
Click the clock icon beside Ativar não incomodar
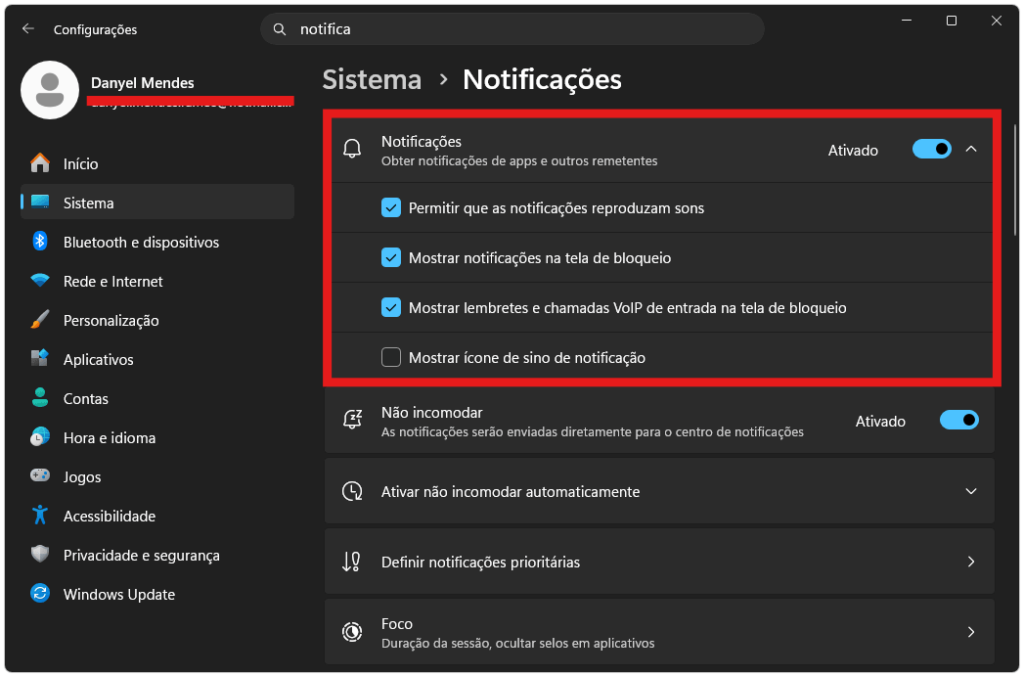(x=353, y=491)
